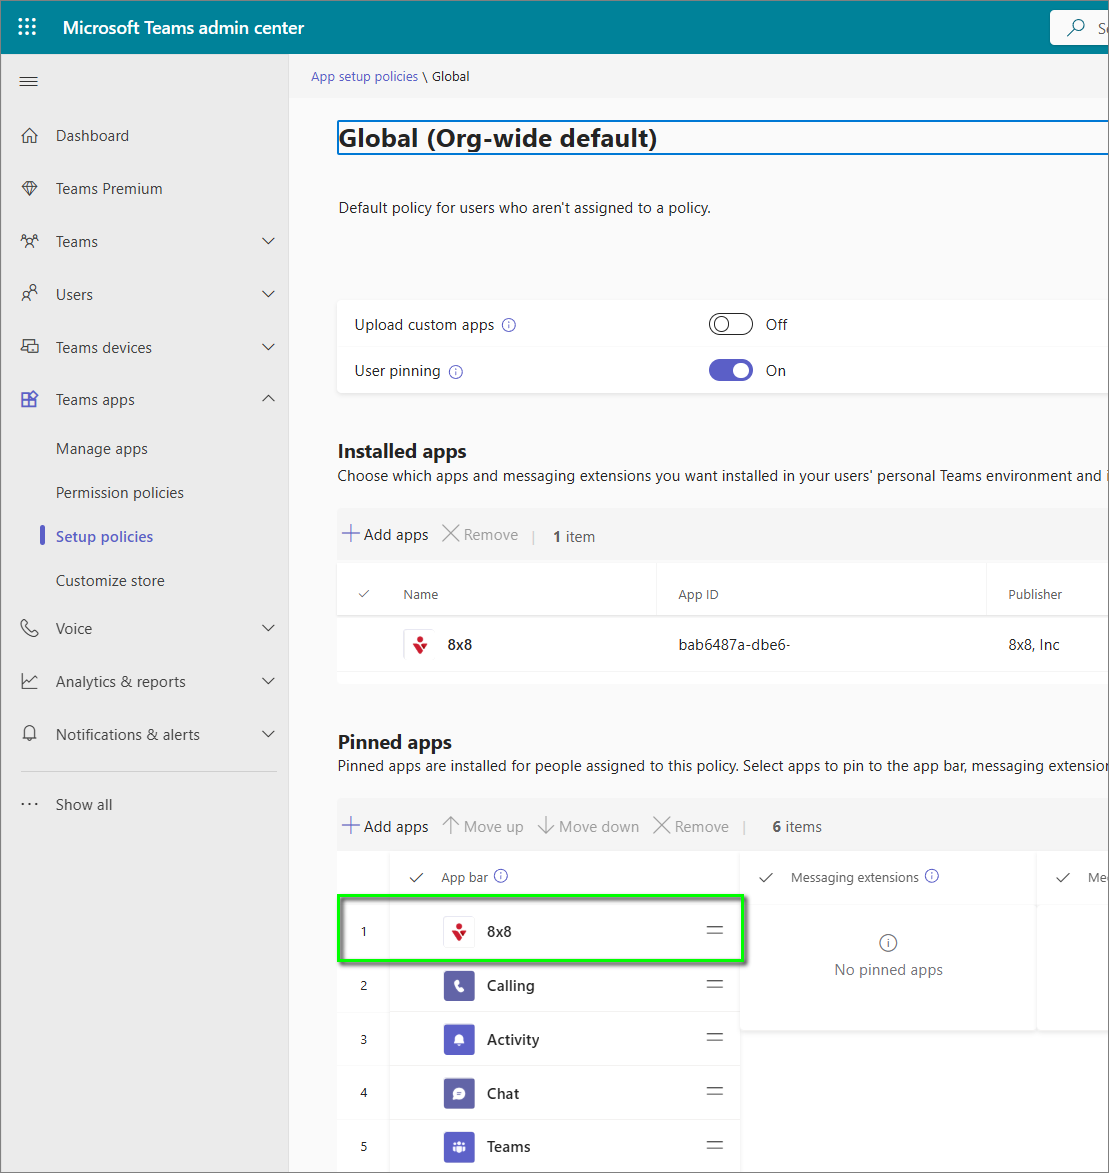Screen dimensions: 1109x1173
Task: Collapse the Teams apps section
Action: tap(267, 399)
